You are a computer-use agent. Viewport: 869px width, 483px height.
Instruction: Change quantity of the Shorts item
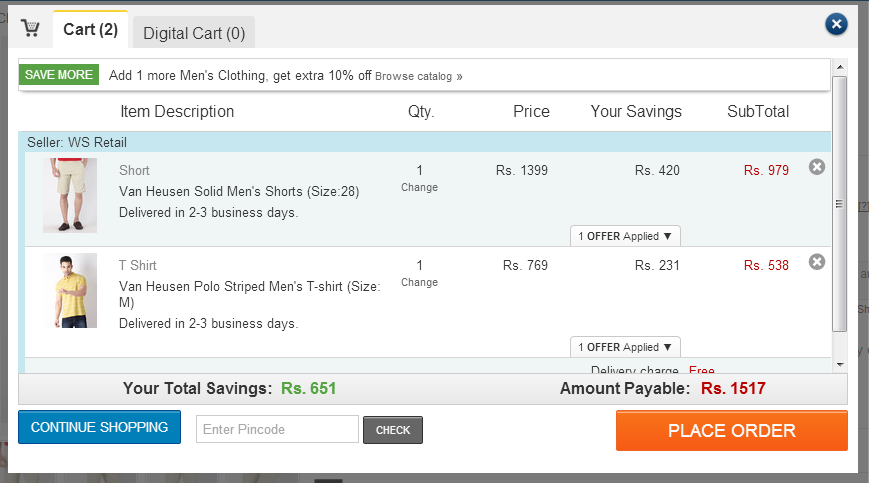(x=419, y=187)
